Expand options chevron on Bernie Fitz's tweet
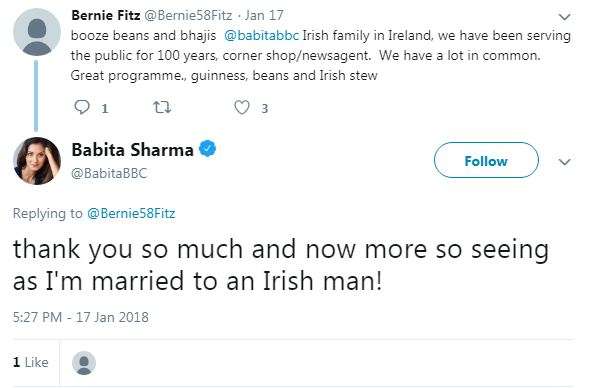593x388 pixels. 564,17
